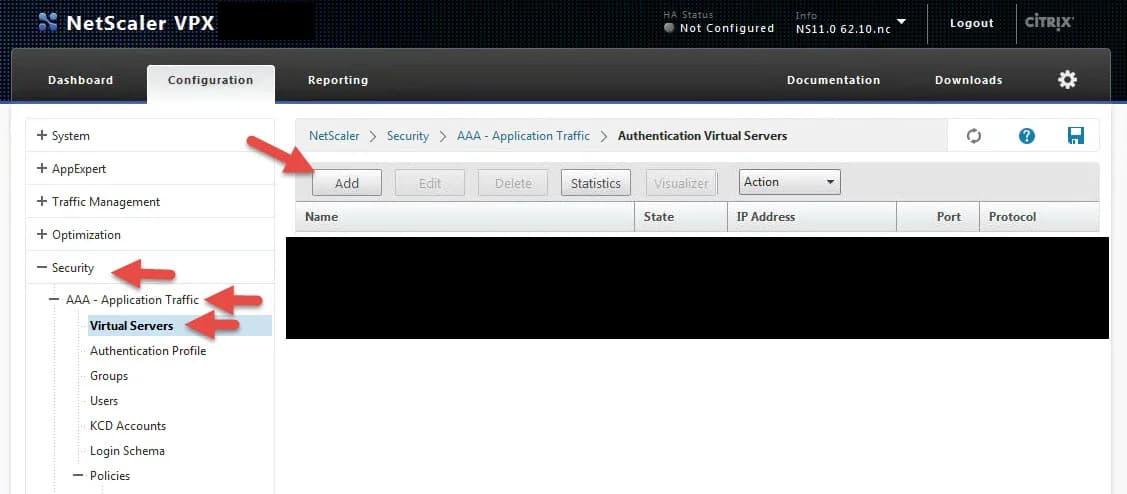
Task: Open the Action dropdown
Action: click(789, 182)
